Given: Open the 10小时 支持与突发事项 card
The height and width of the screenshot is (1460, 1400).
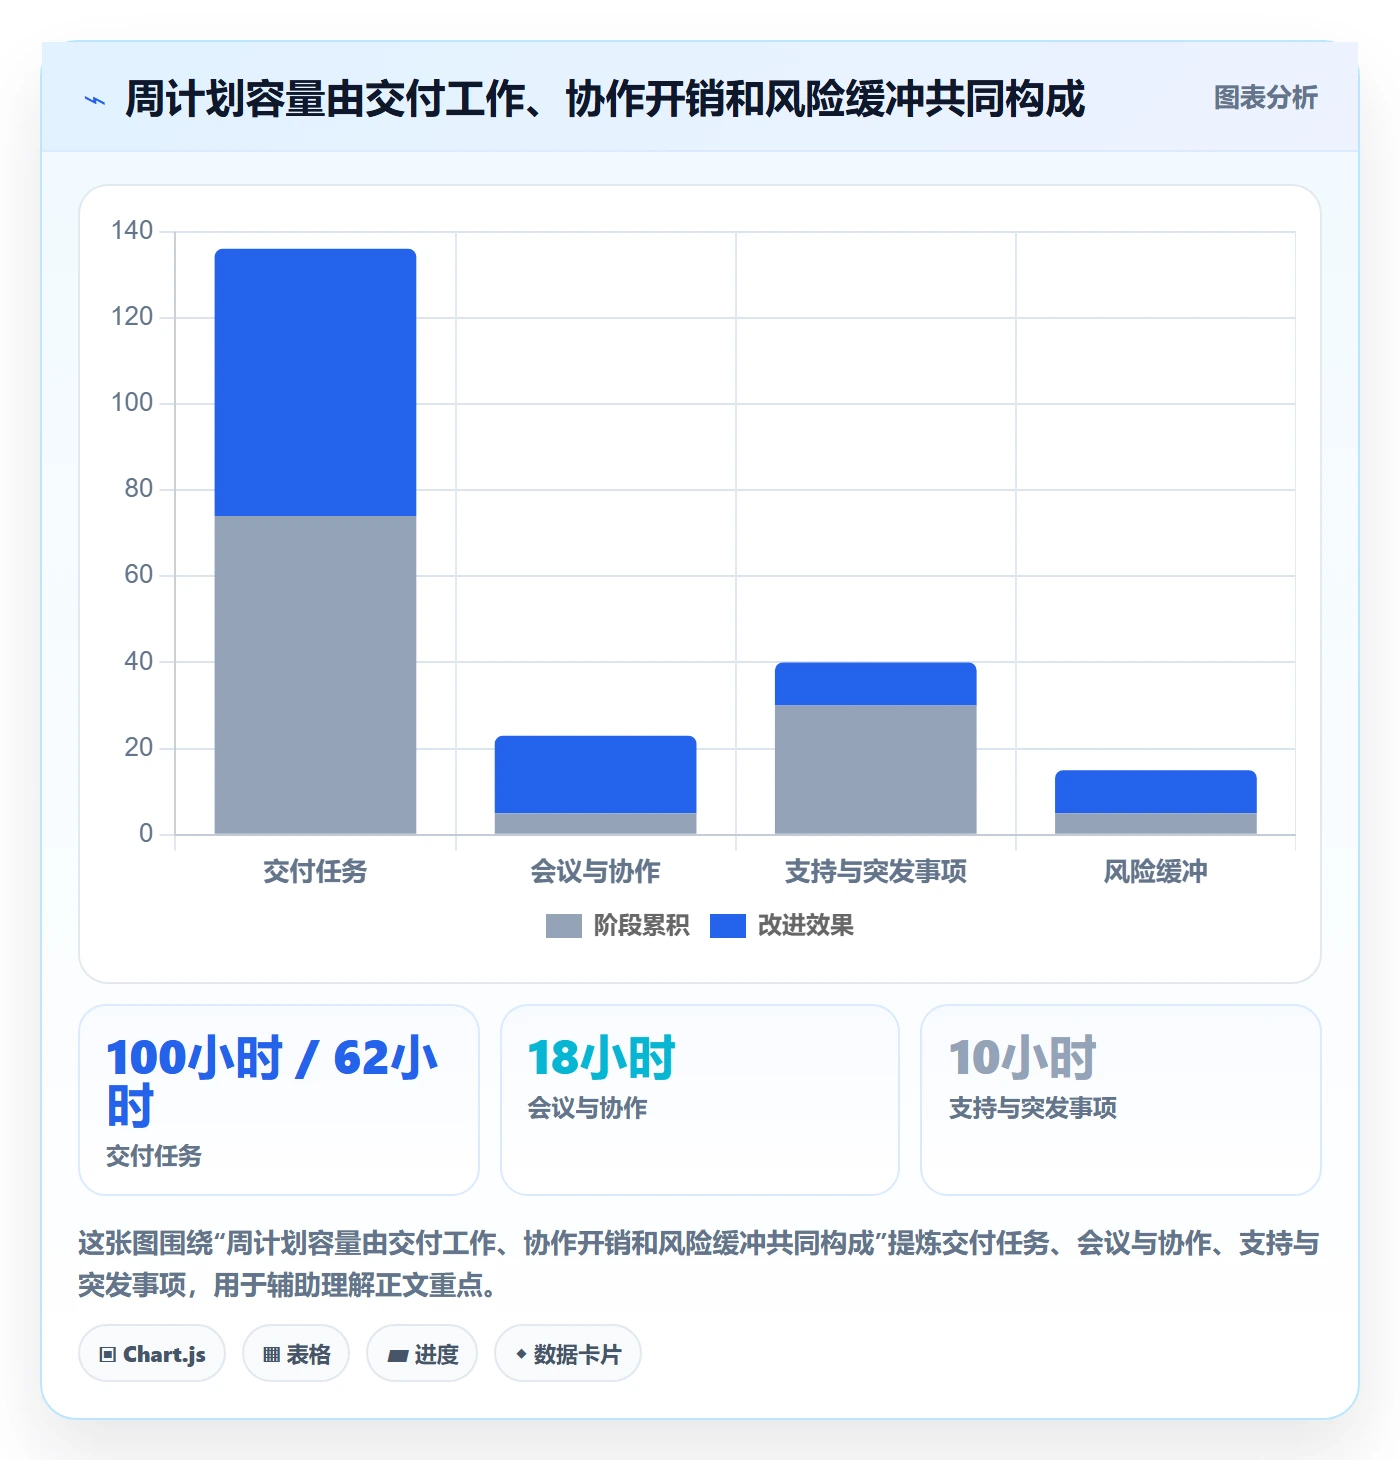Looking at the screenshot, I should click(x=1121, y=1100).
